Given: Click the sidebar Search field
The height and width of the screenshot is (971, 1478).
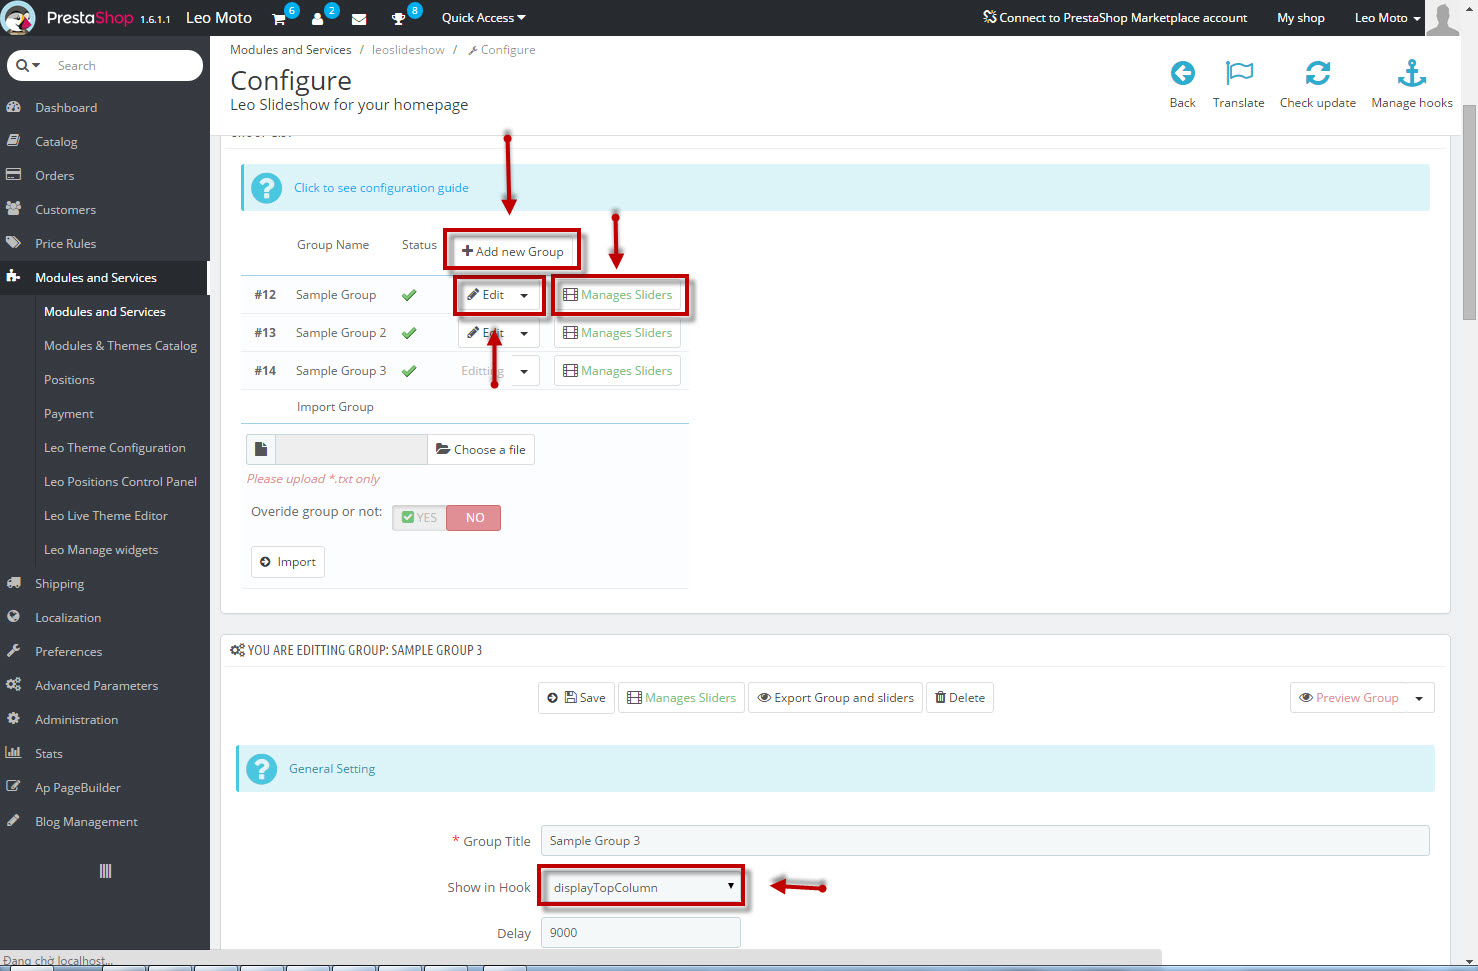Looking at the screenshot, I should coord(125,66).
